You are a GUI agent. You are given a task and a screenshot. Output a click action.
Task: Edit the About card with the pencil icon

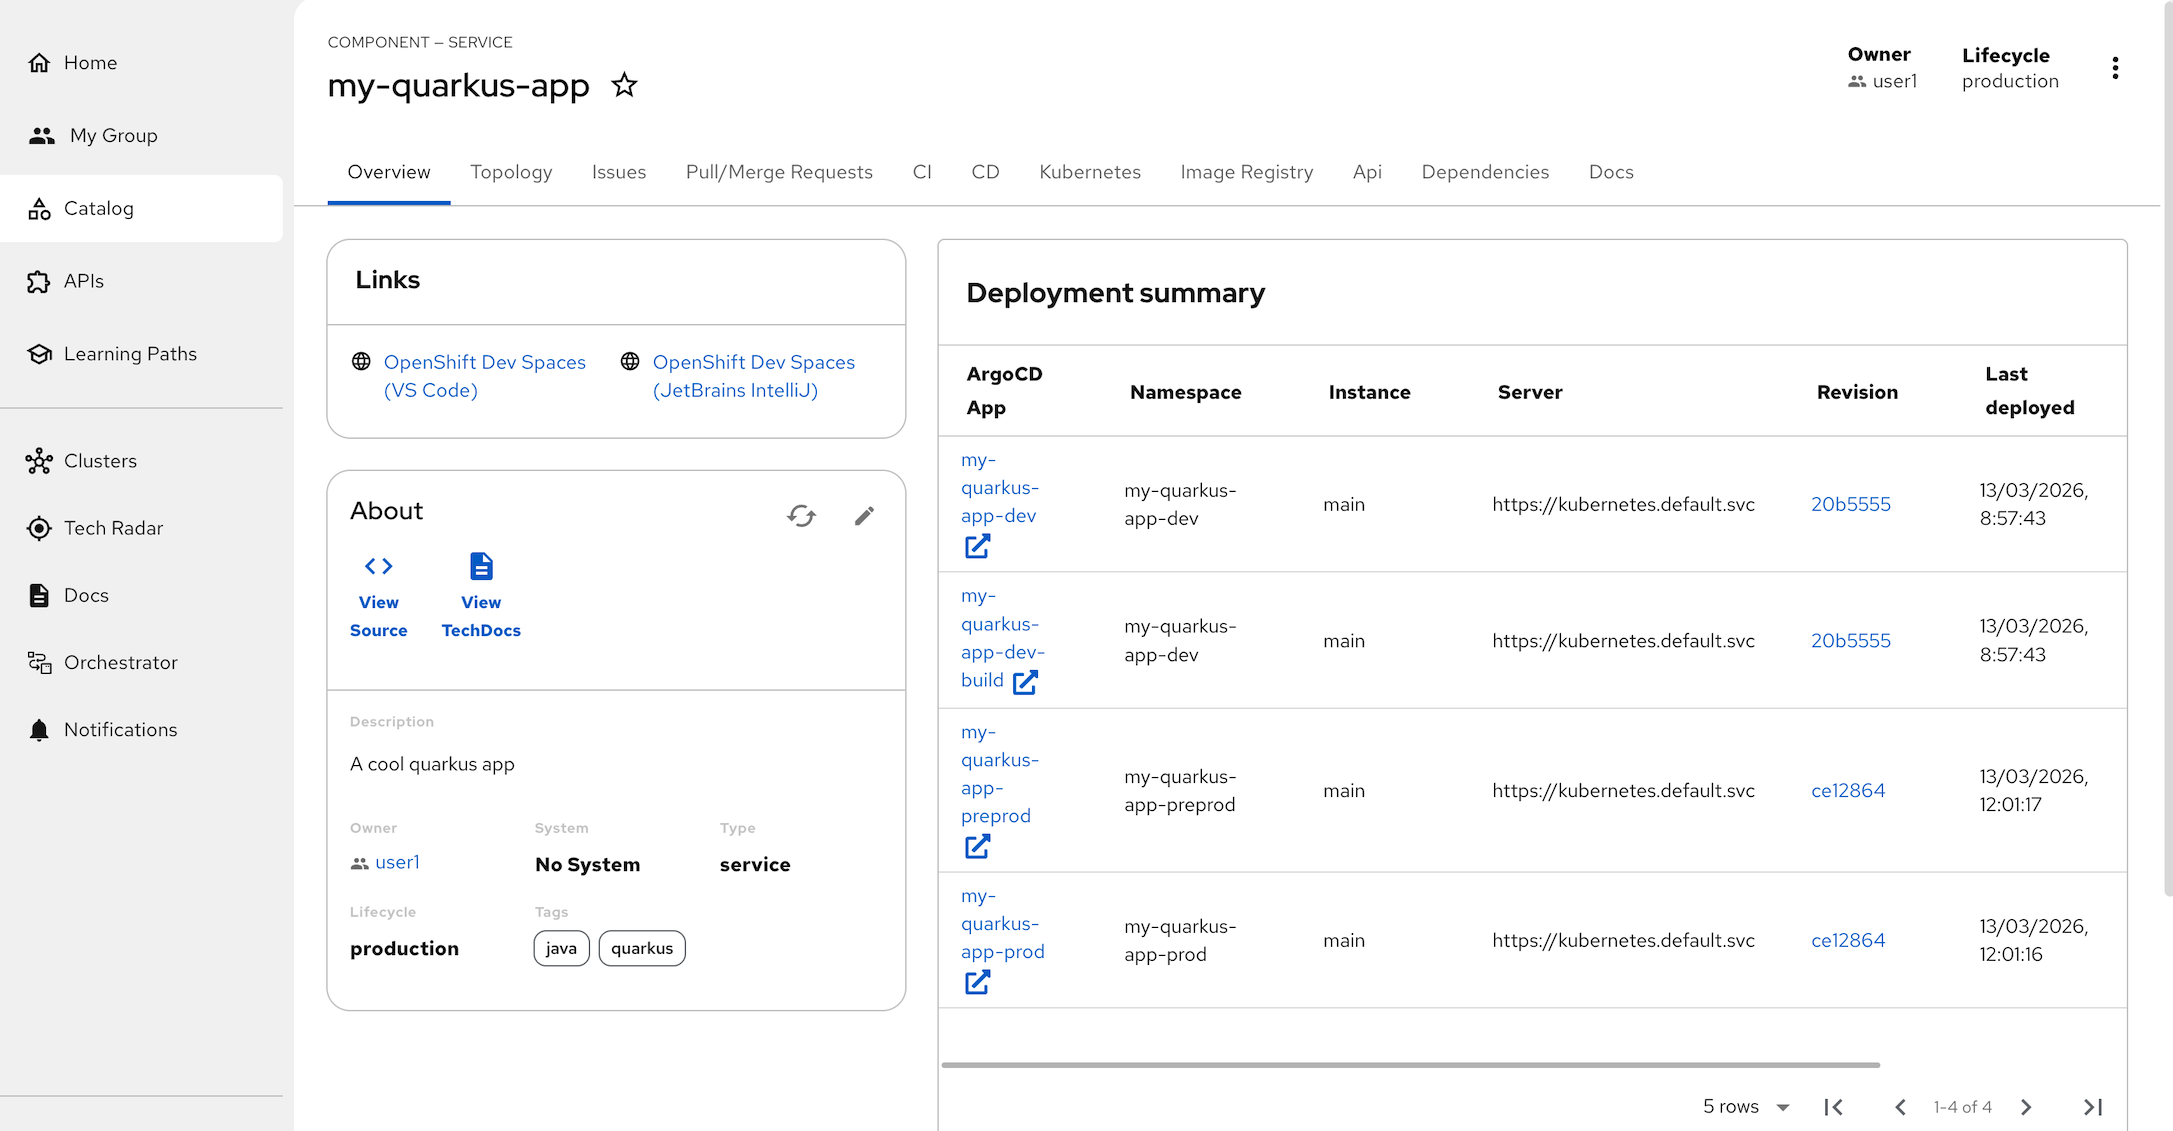[864, 516]
